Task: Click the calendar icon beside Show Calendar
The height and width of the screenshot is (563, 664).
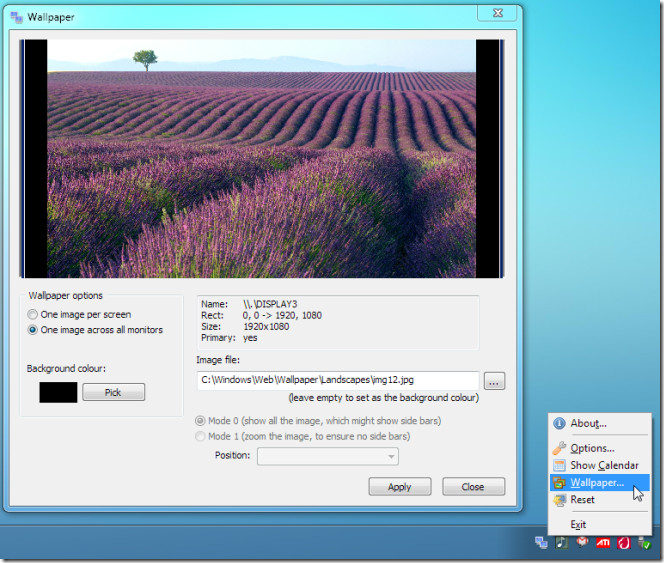Action: 559,465
